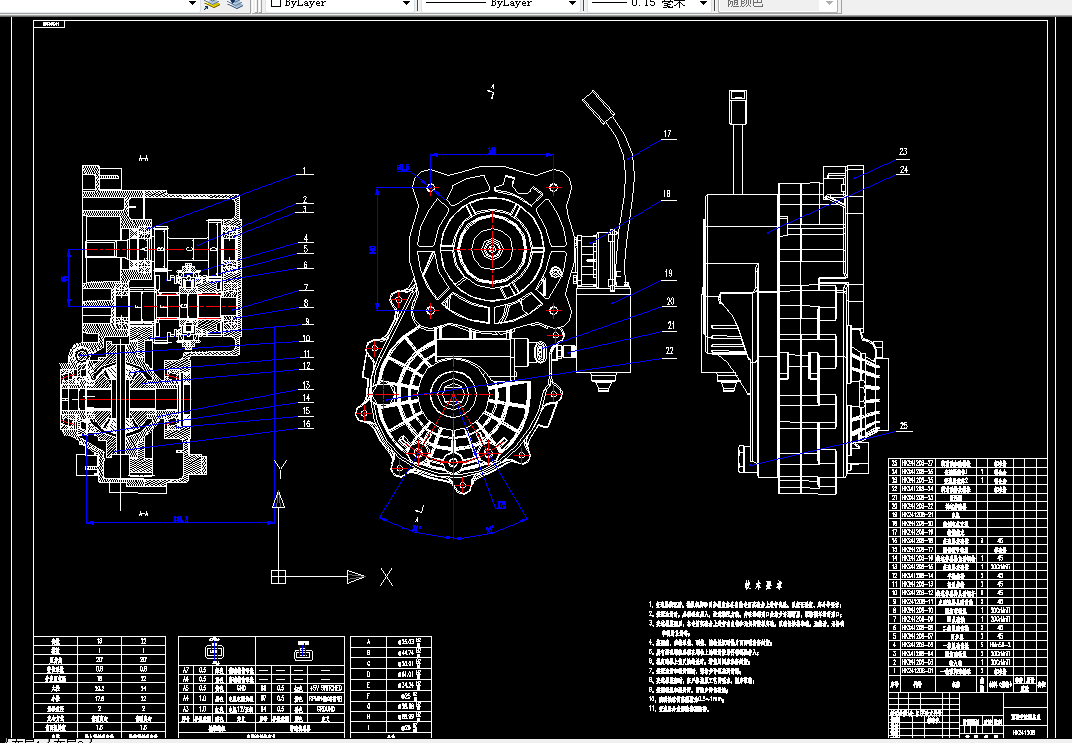Select row letter D in tolerance table
1072x743 pixels.
pyautogui.click(x=368, y=674)
